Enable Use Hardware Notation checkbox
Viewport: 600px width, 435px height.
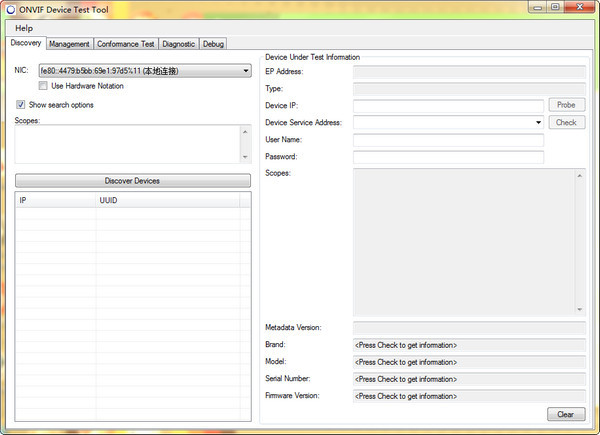click(43, 86)
